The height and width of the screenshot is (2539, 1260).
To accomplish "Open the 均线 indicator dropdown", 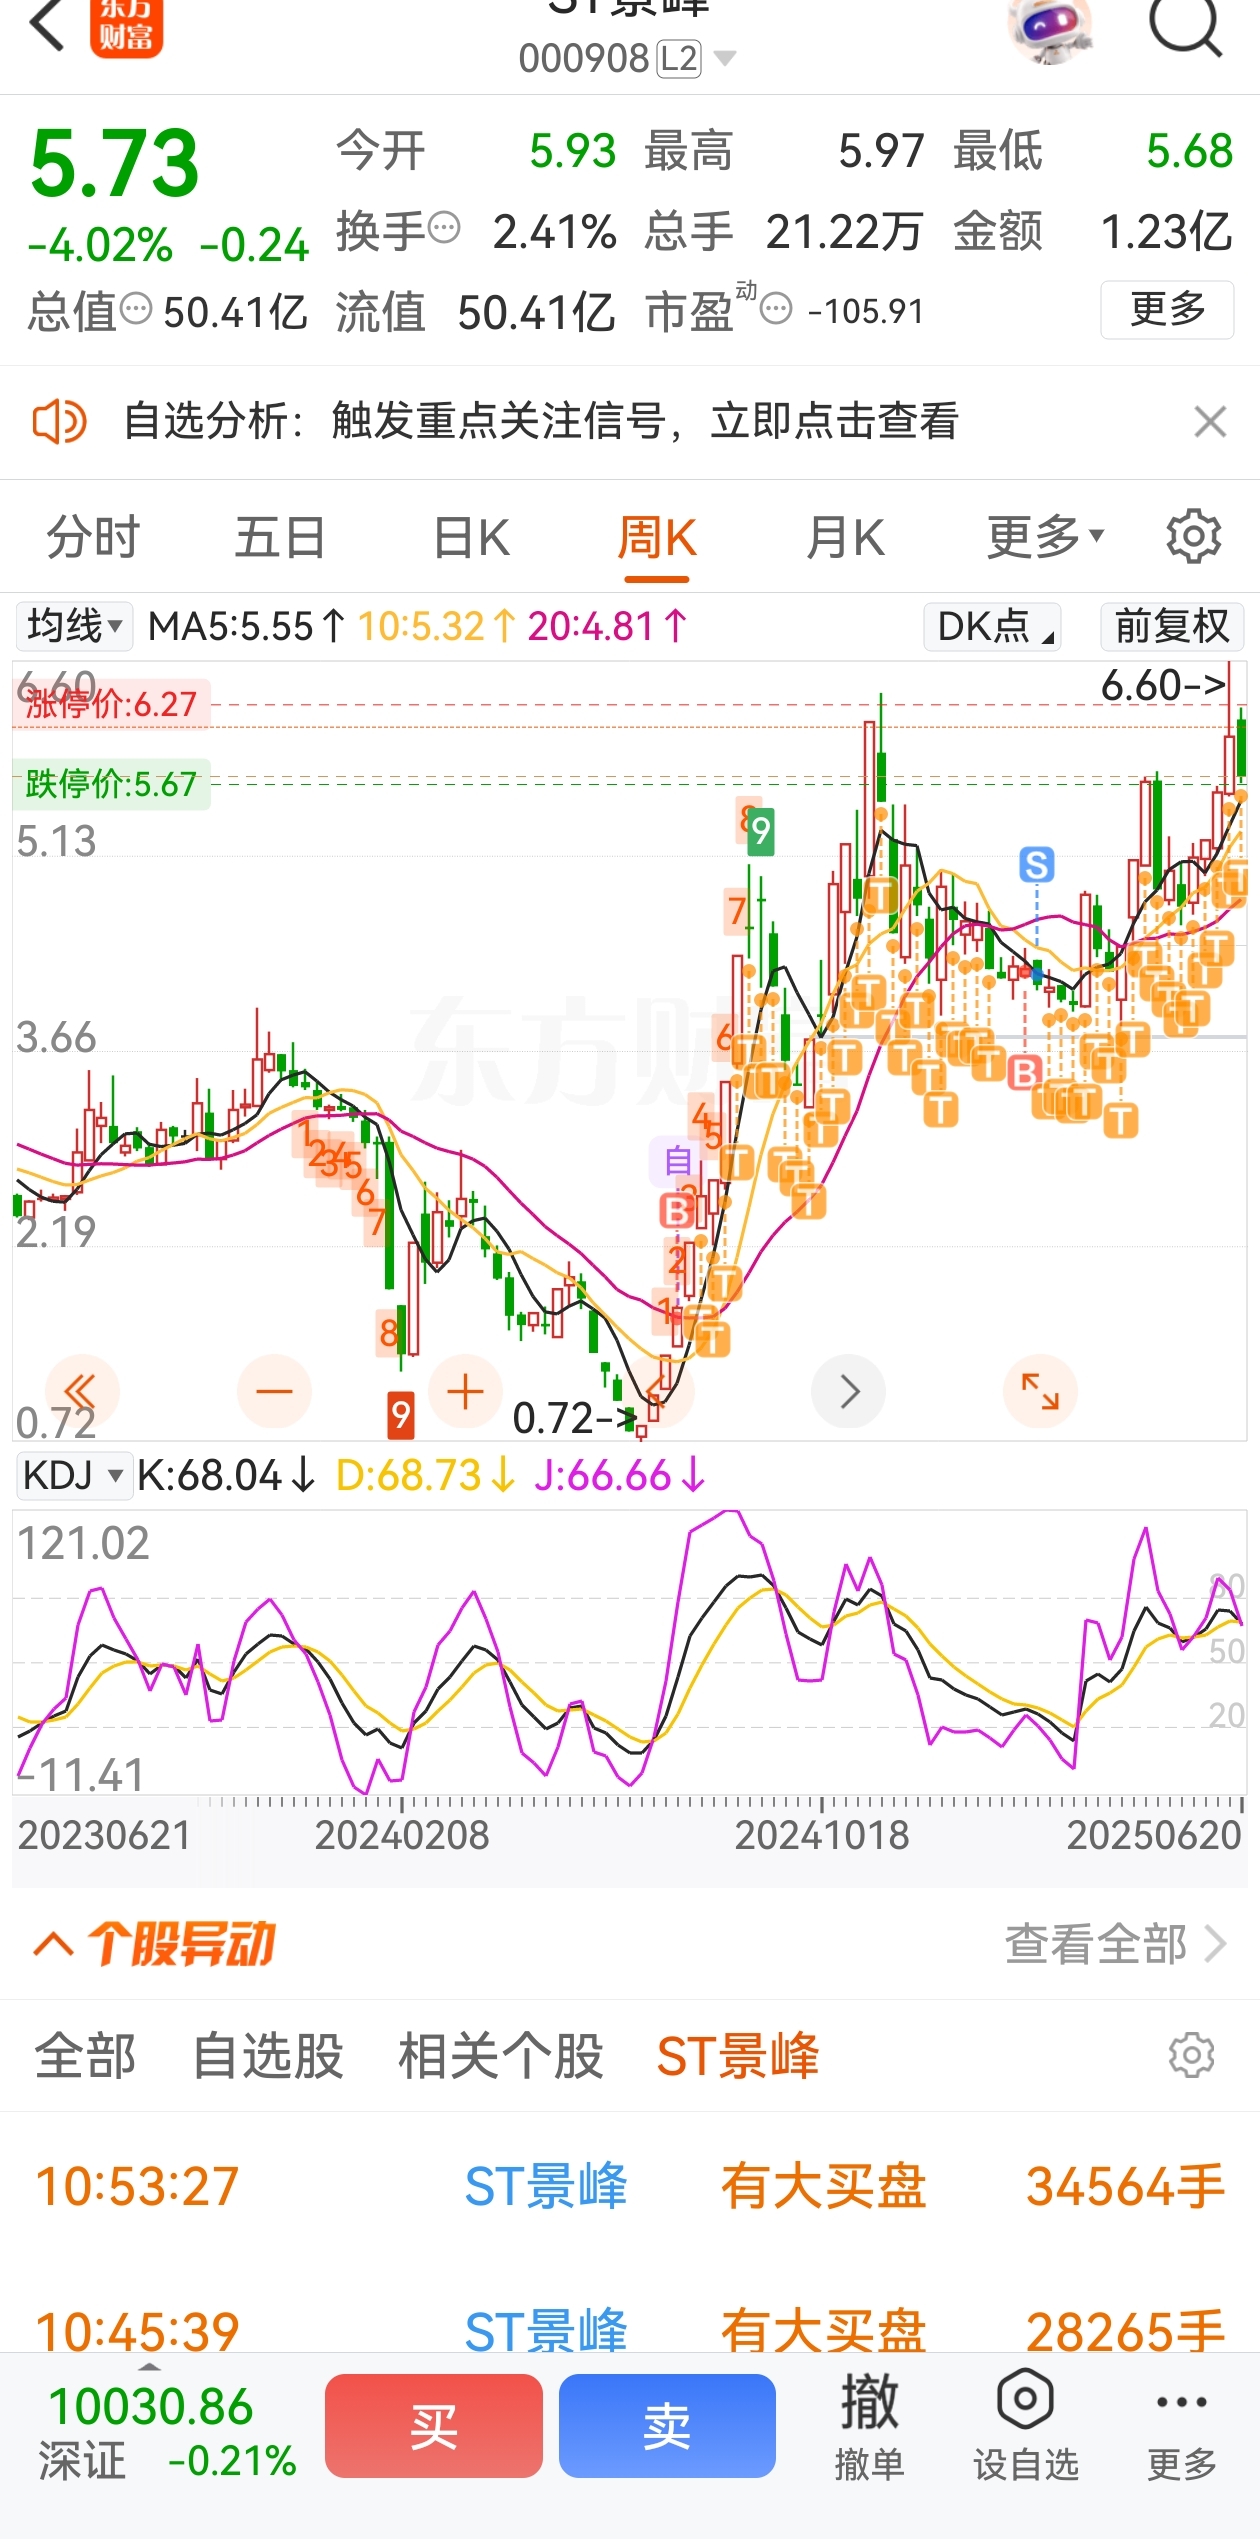I will [74, 626].
